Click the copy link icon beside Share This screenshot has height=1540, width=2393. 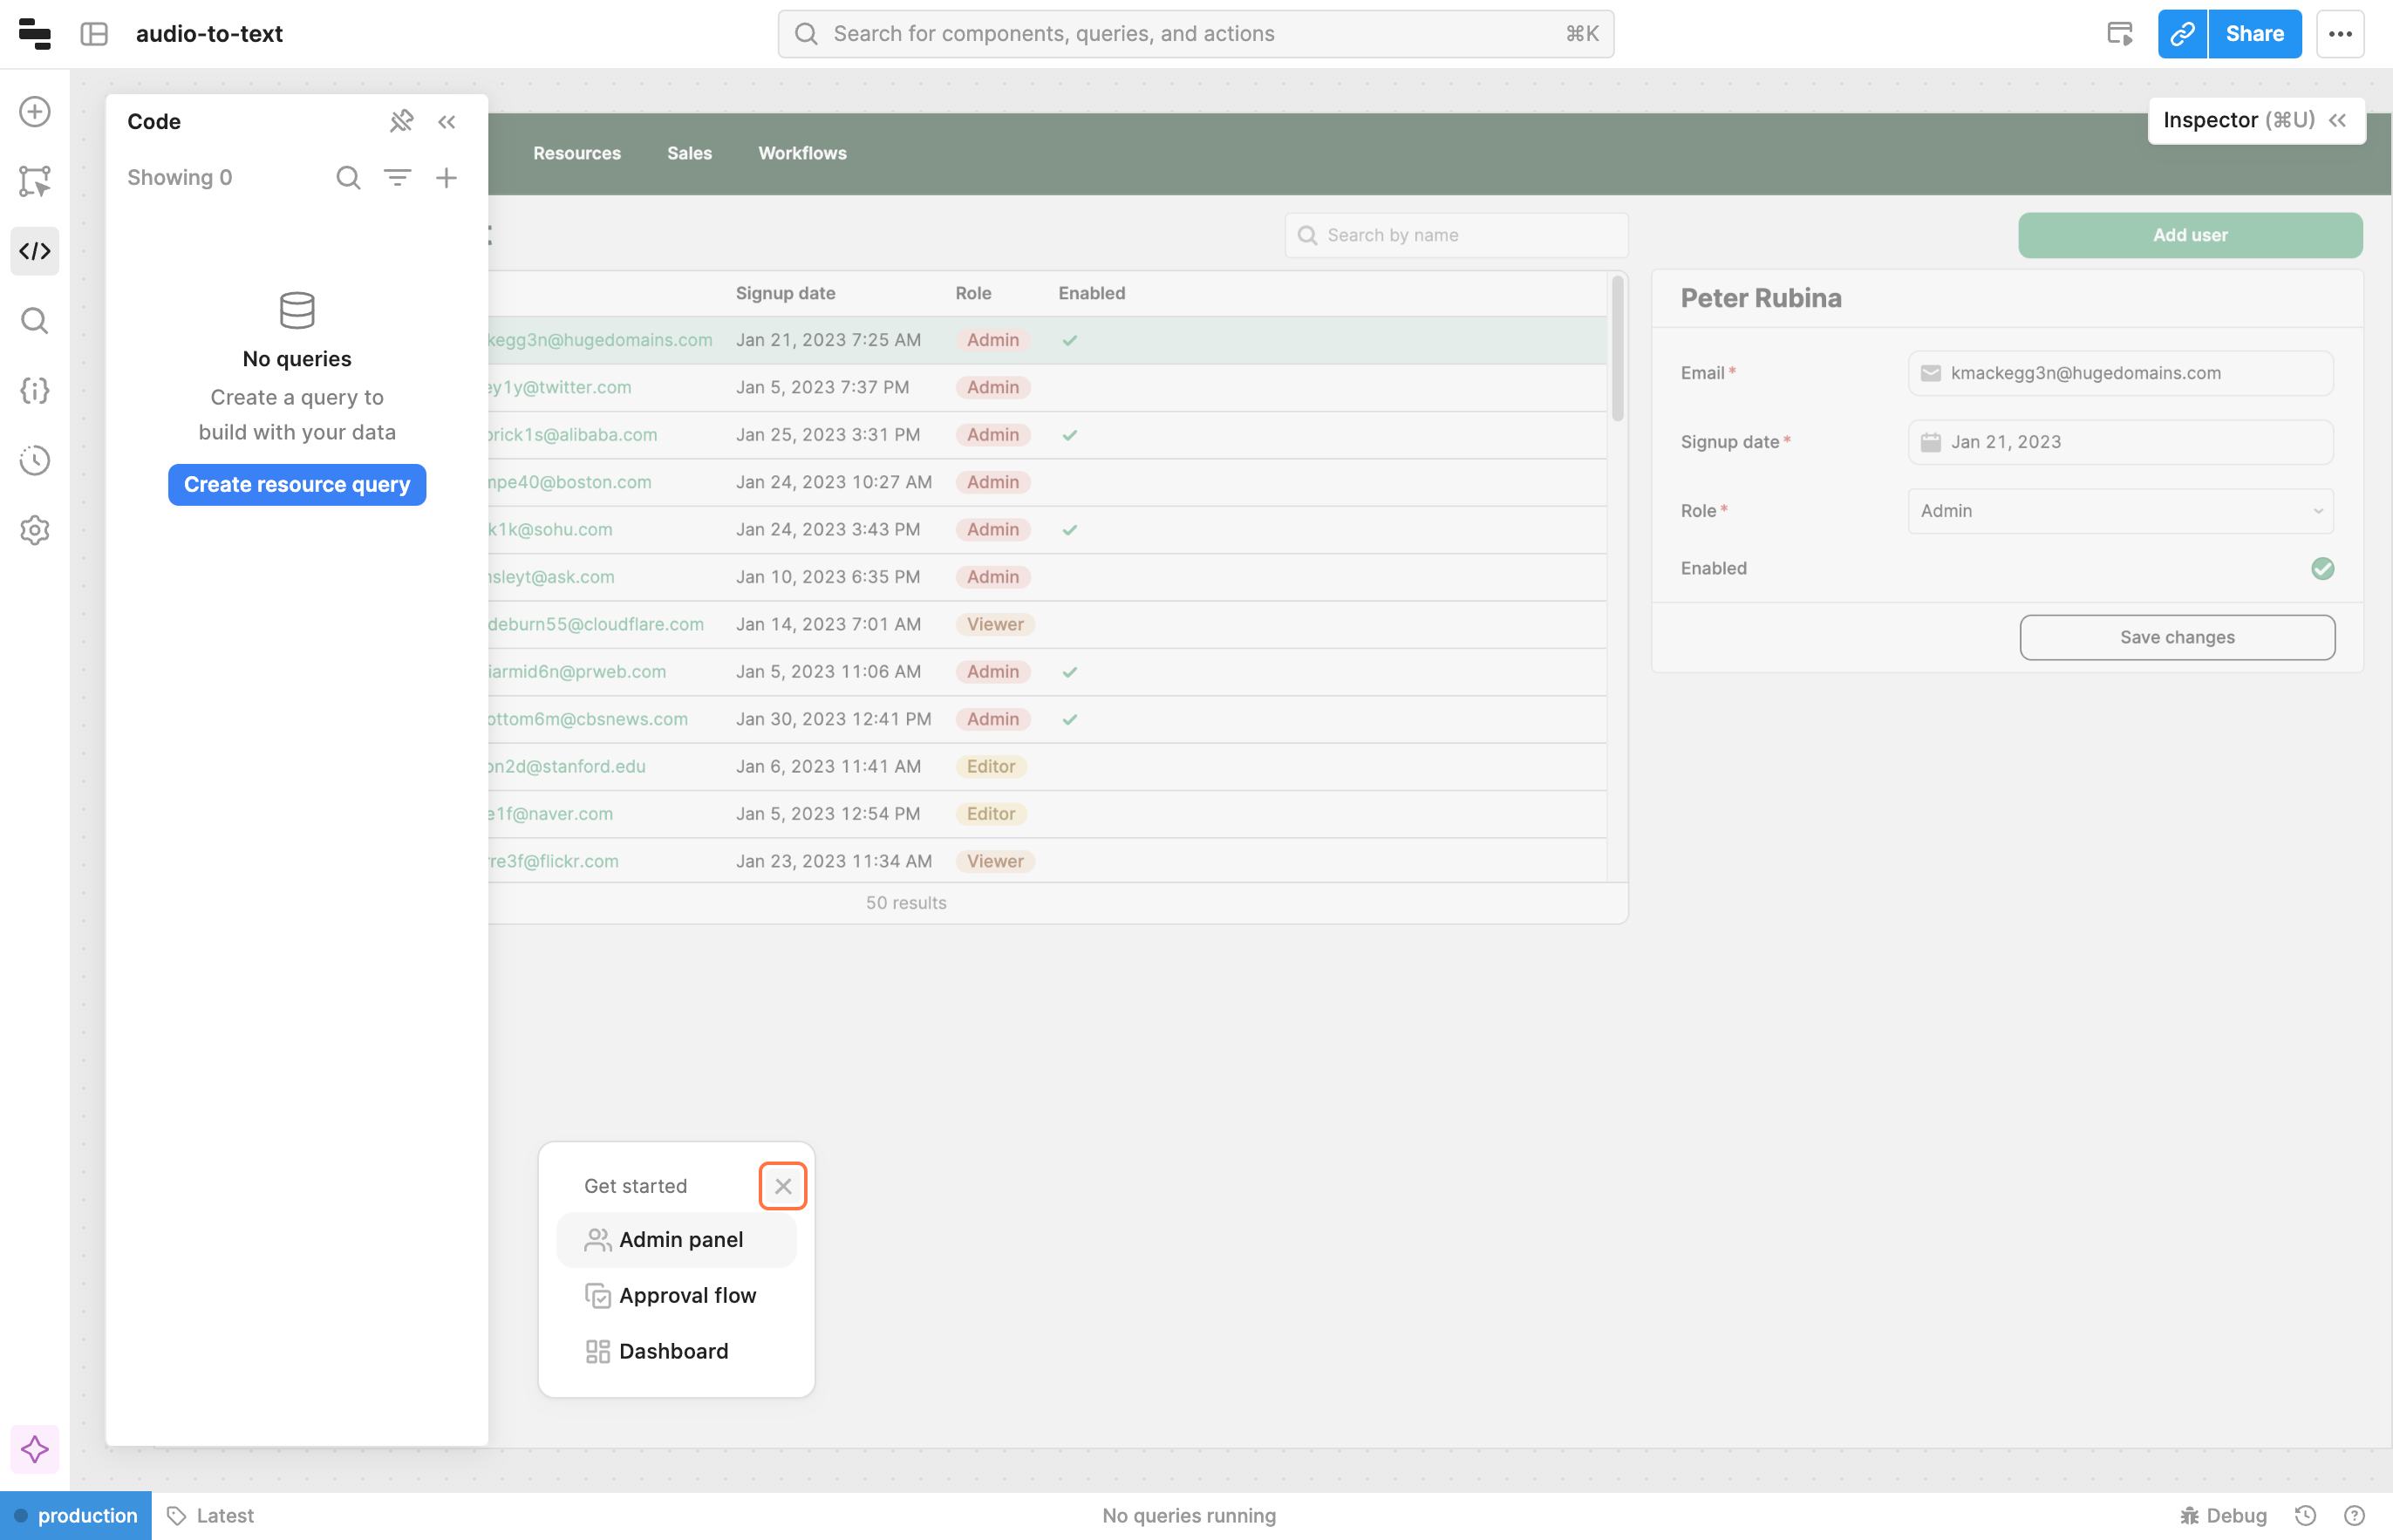[x=2182, y=34]
